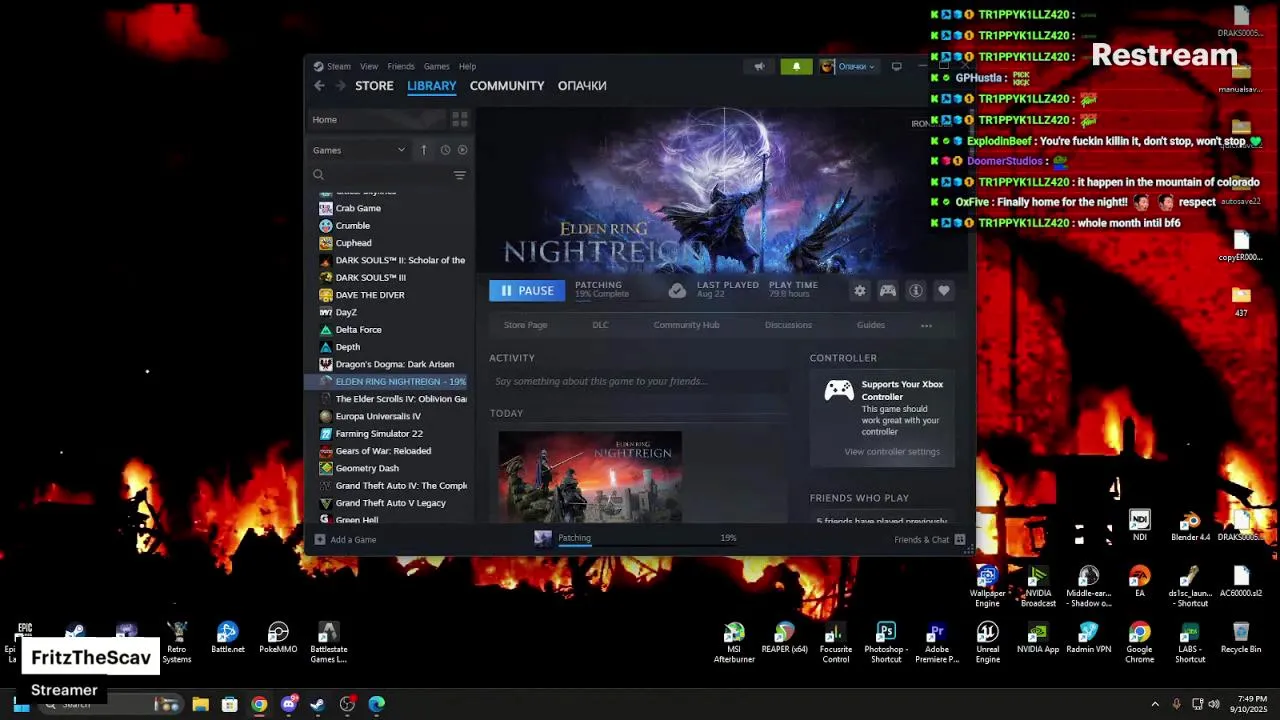Screen dimensions: 1280x720
Task: Open the library advanced filter icon
Action: 460,175
